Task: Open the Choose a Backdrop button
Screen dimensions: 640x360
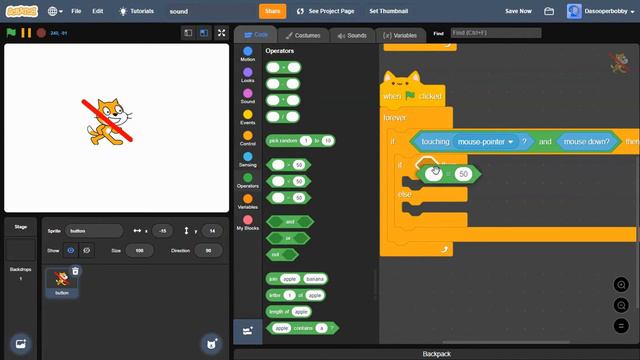Action: [21, 344]
